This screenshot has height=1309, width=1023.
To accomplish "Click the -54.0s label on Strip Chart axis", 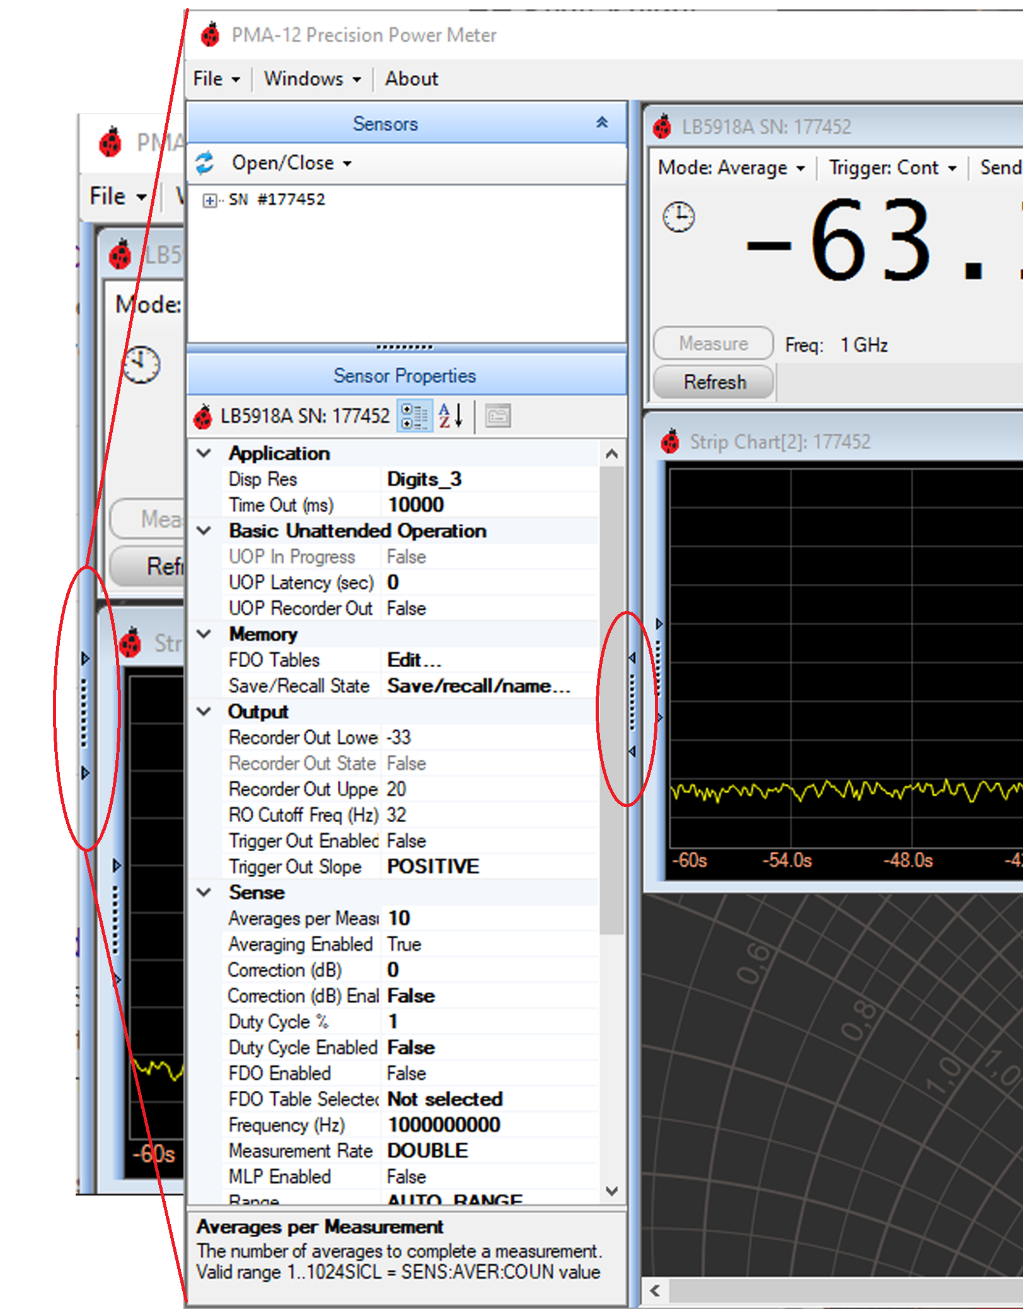I will tap(788, 861).
